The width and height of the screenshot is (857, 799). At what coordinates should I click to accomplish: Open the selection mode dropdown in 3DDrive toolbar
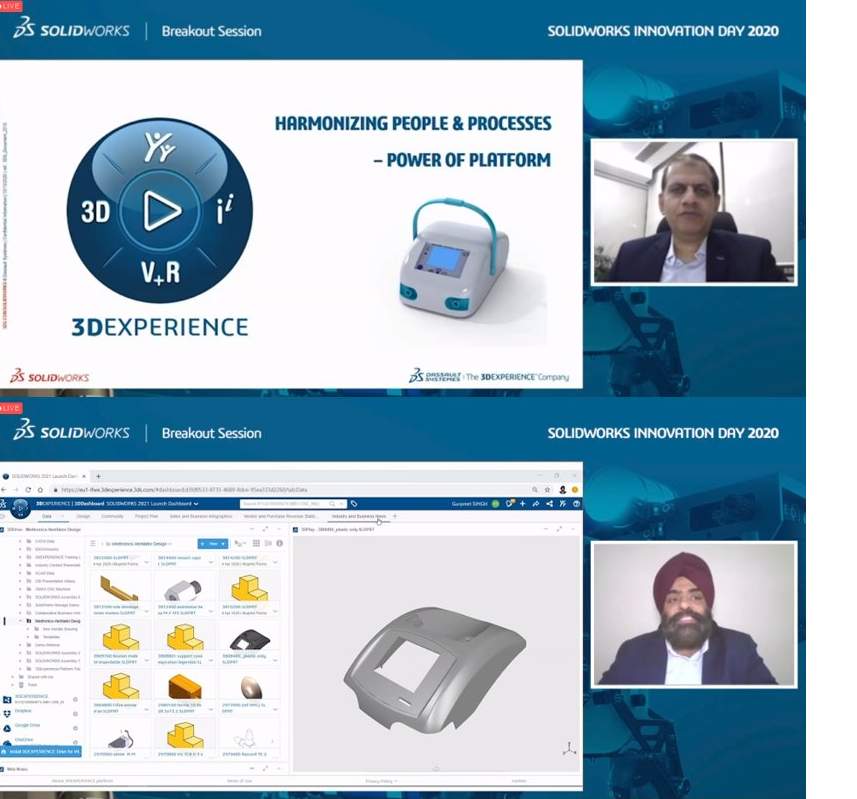[239, 543]
